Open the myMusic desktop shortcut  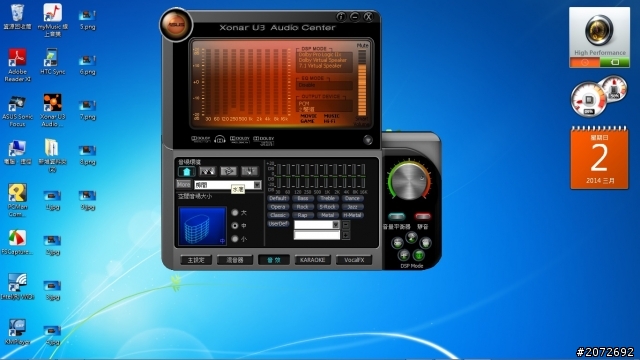[x=53, y=20]
